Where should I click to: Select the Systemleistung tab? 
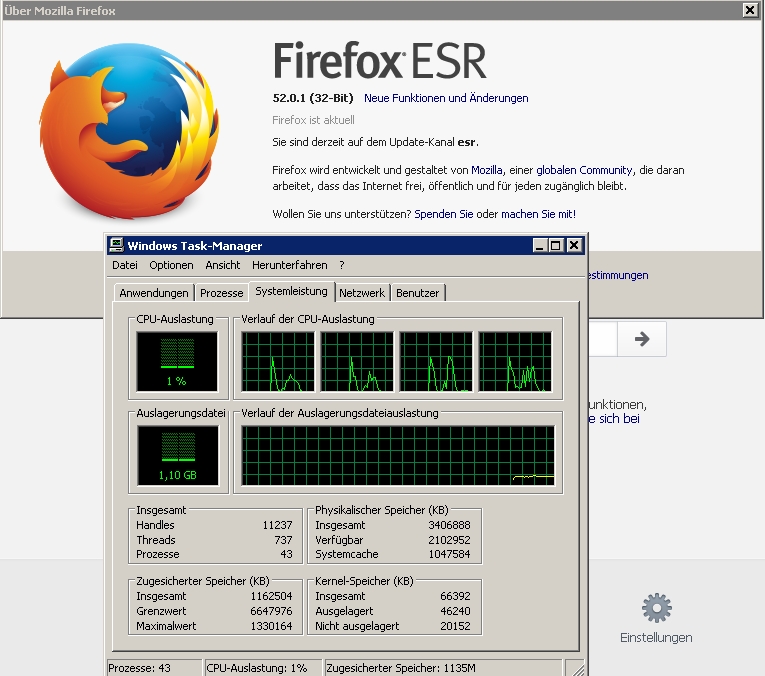(x=291, y=291)
